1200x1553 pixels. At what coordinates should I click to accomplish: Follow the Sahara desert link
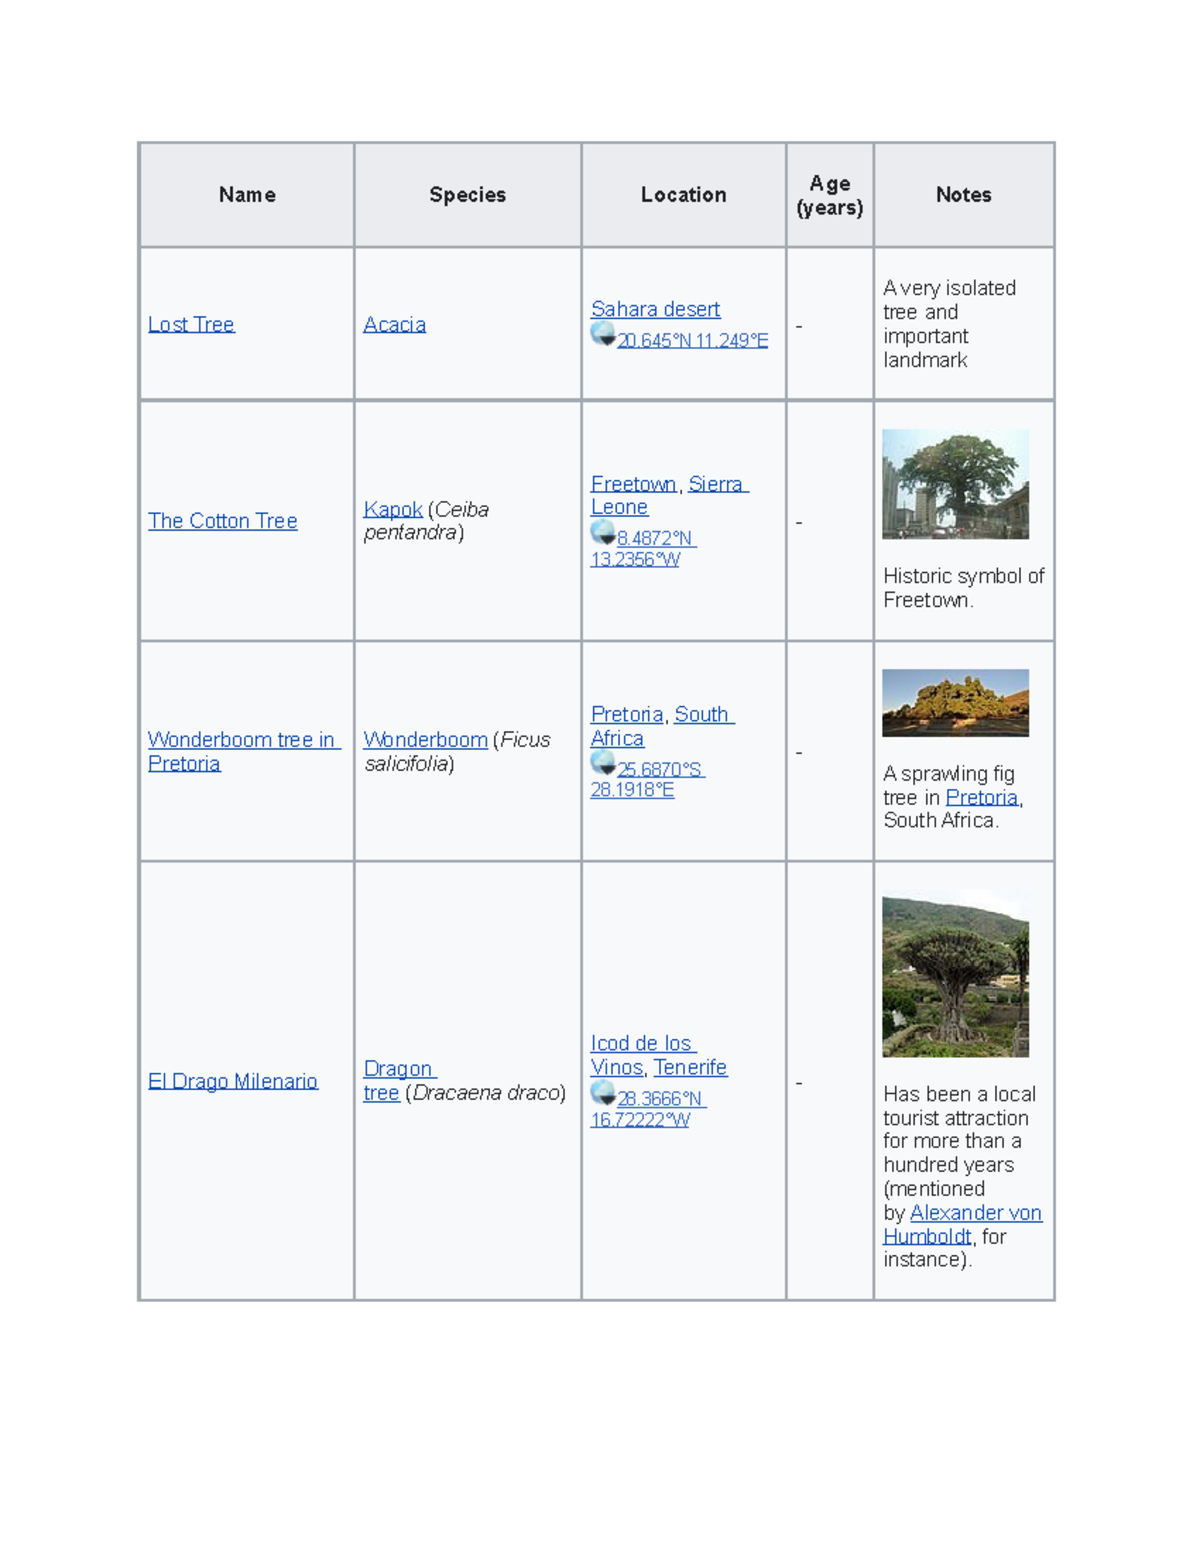(x=655, y=310)
